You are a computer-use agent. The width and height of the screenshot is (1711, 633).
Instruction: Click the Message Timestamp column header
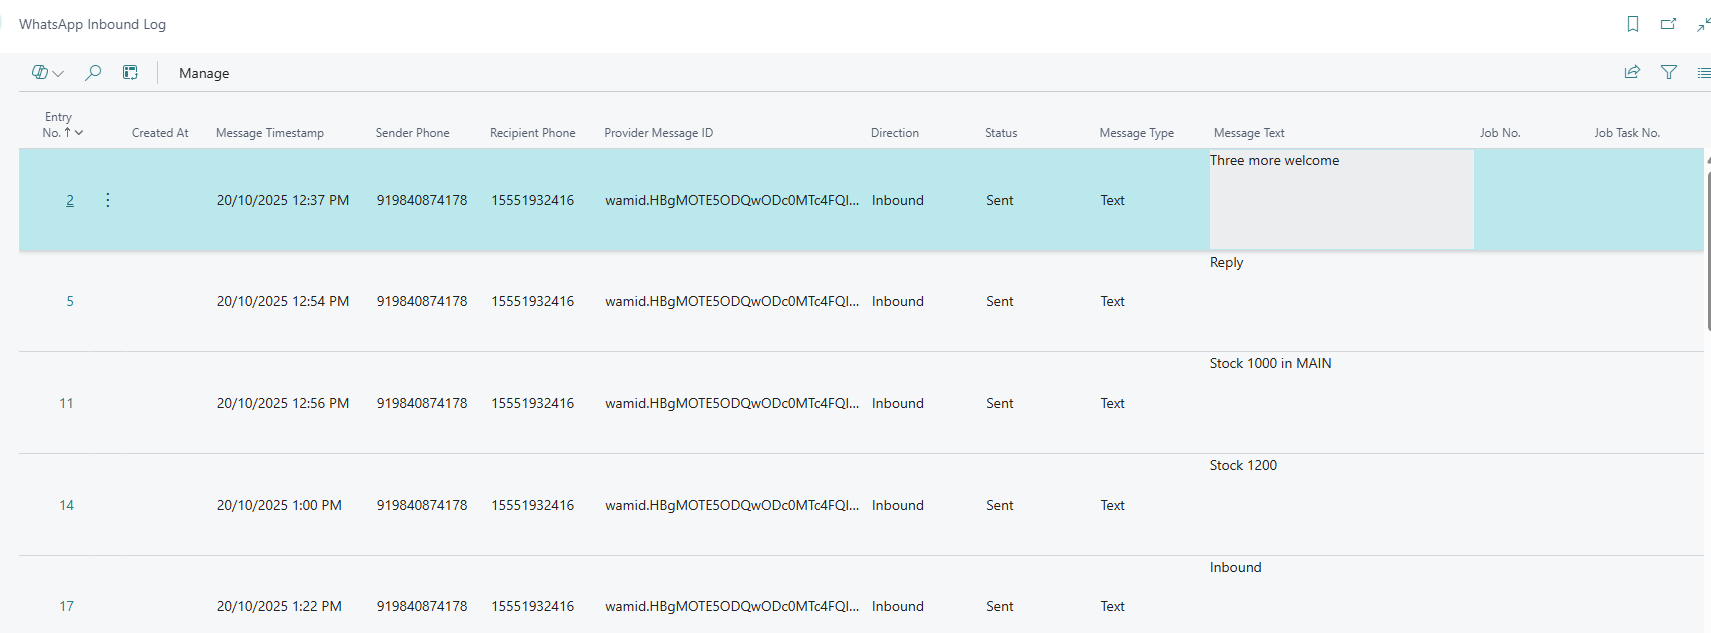pyautogui.click(x=269, y=133)
